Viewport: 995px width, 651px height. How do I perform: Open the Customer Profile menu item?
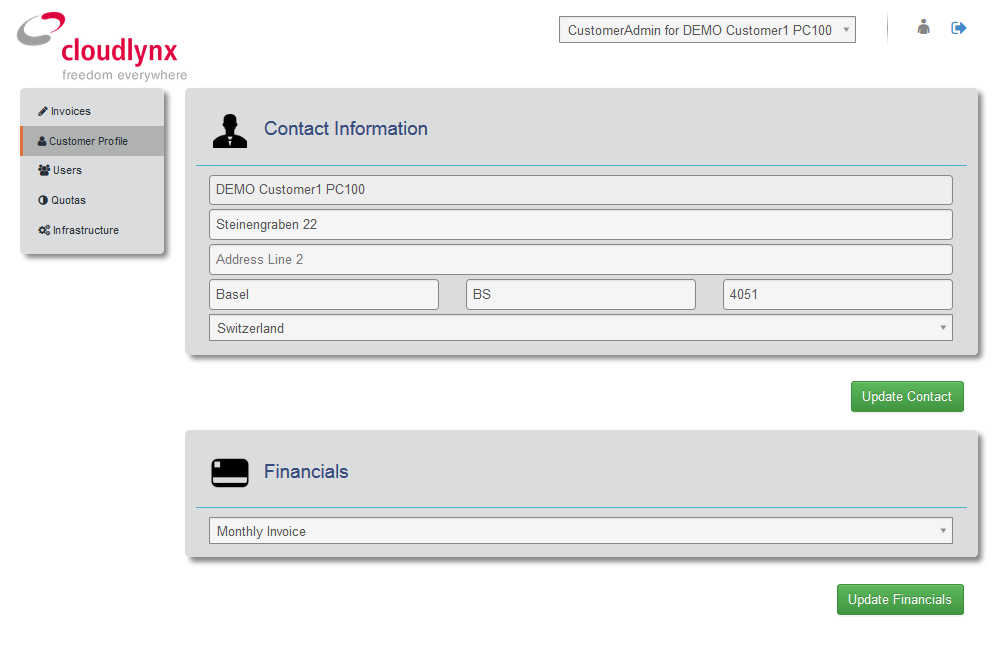[93, 141]
